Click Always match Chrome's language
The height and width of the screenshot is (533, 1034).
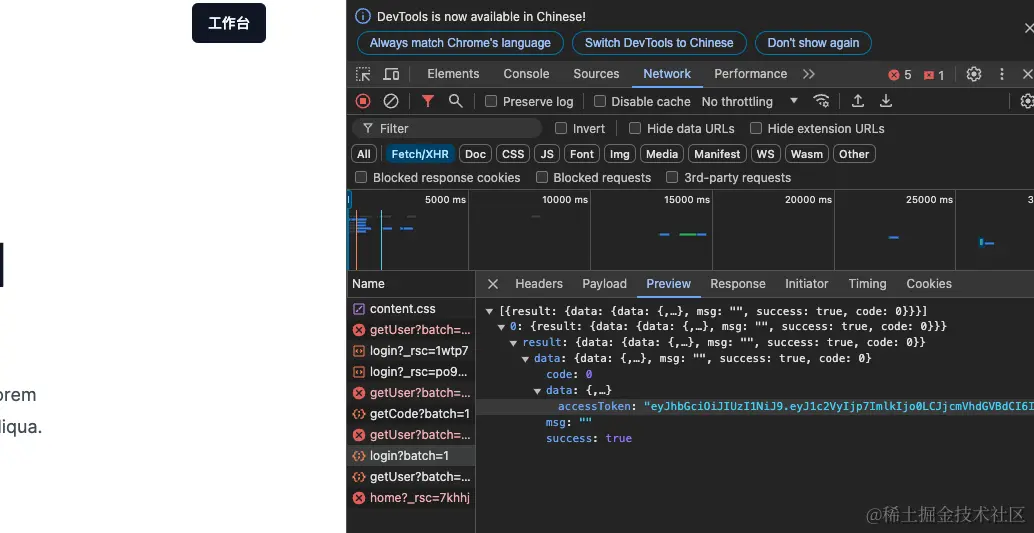click(460, 43)
